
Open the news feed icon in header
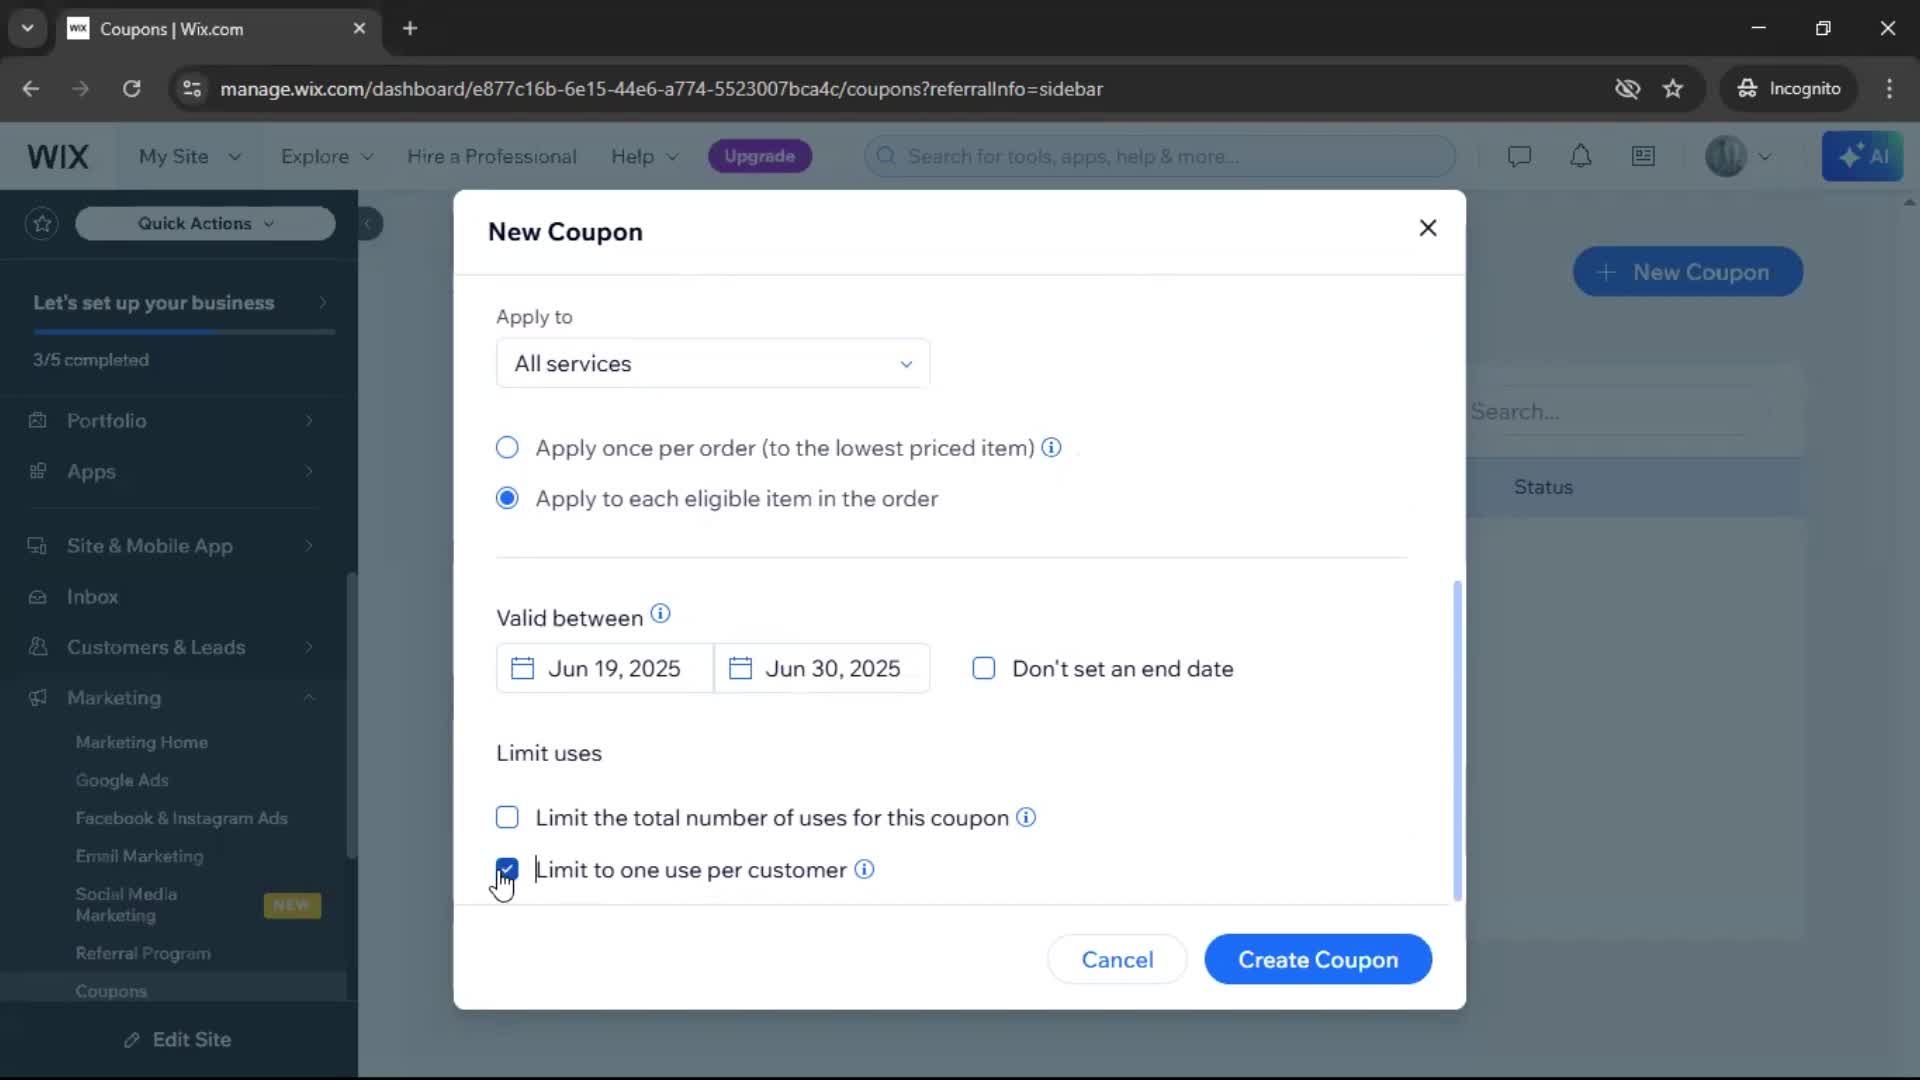point(1643,156)
